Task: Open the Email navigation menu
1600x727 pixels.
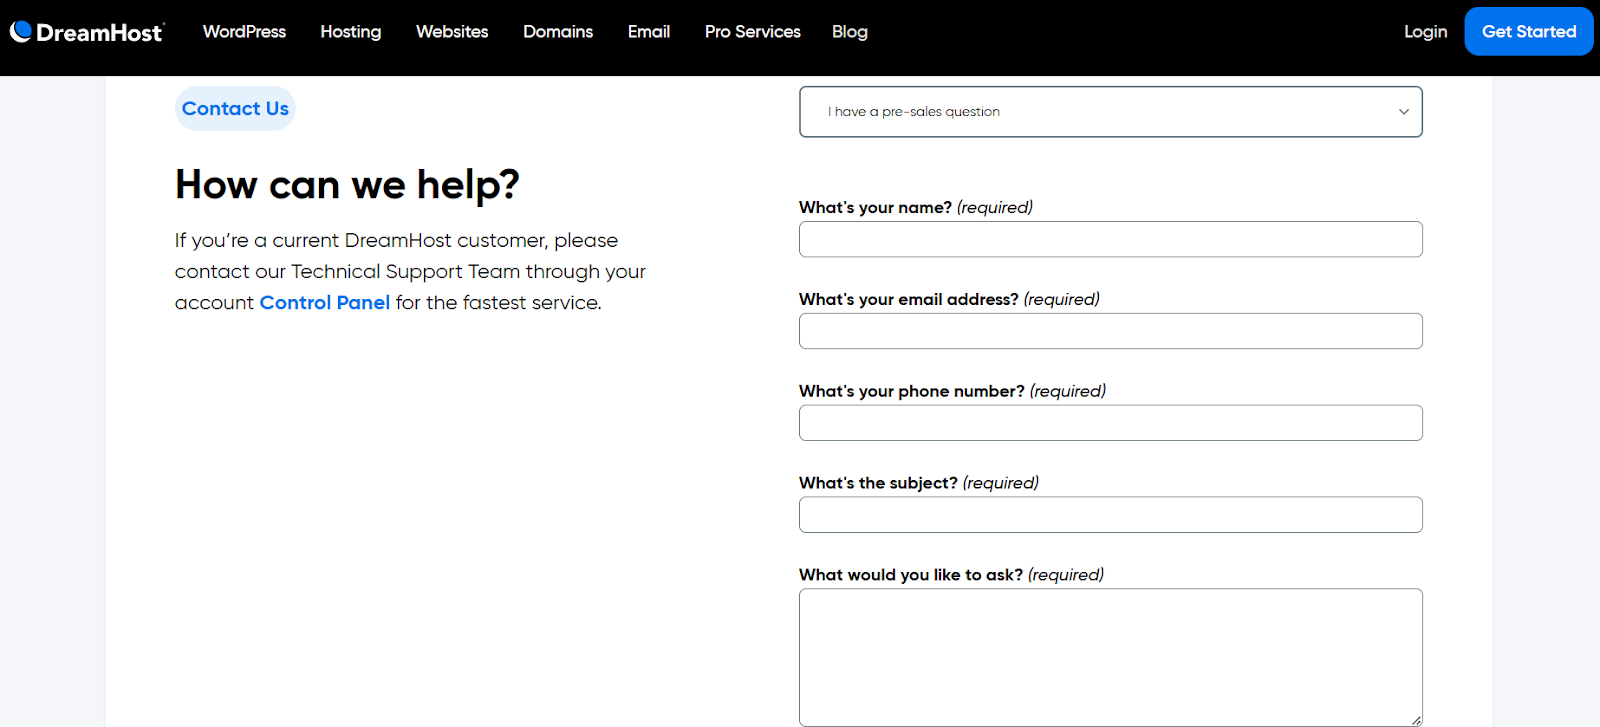Action: point(648,31)
